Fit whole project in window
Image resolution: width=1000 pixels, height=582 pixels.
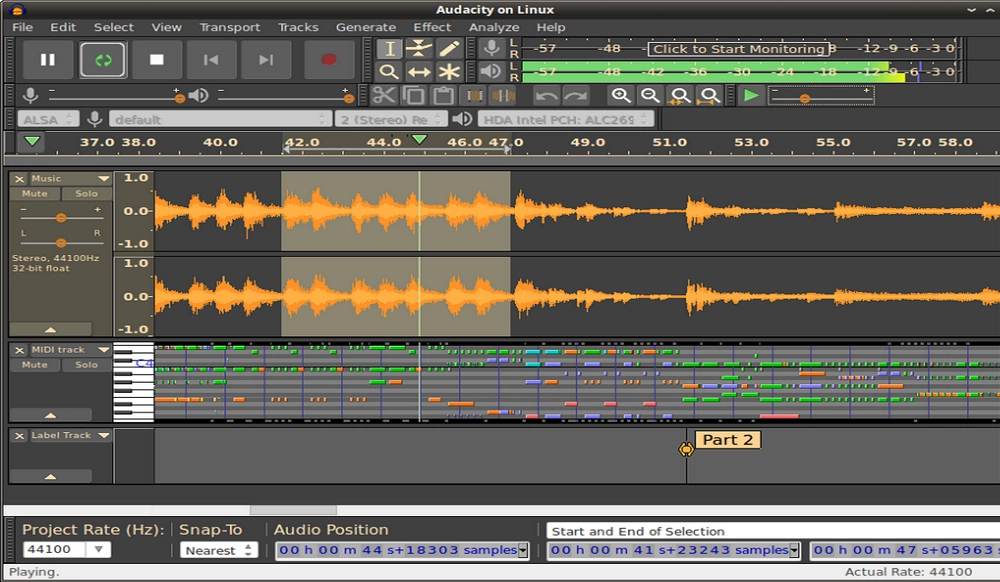tap(709, 96)
